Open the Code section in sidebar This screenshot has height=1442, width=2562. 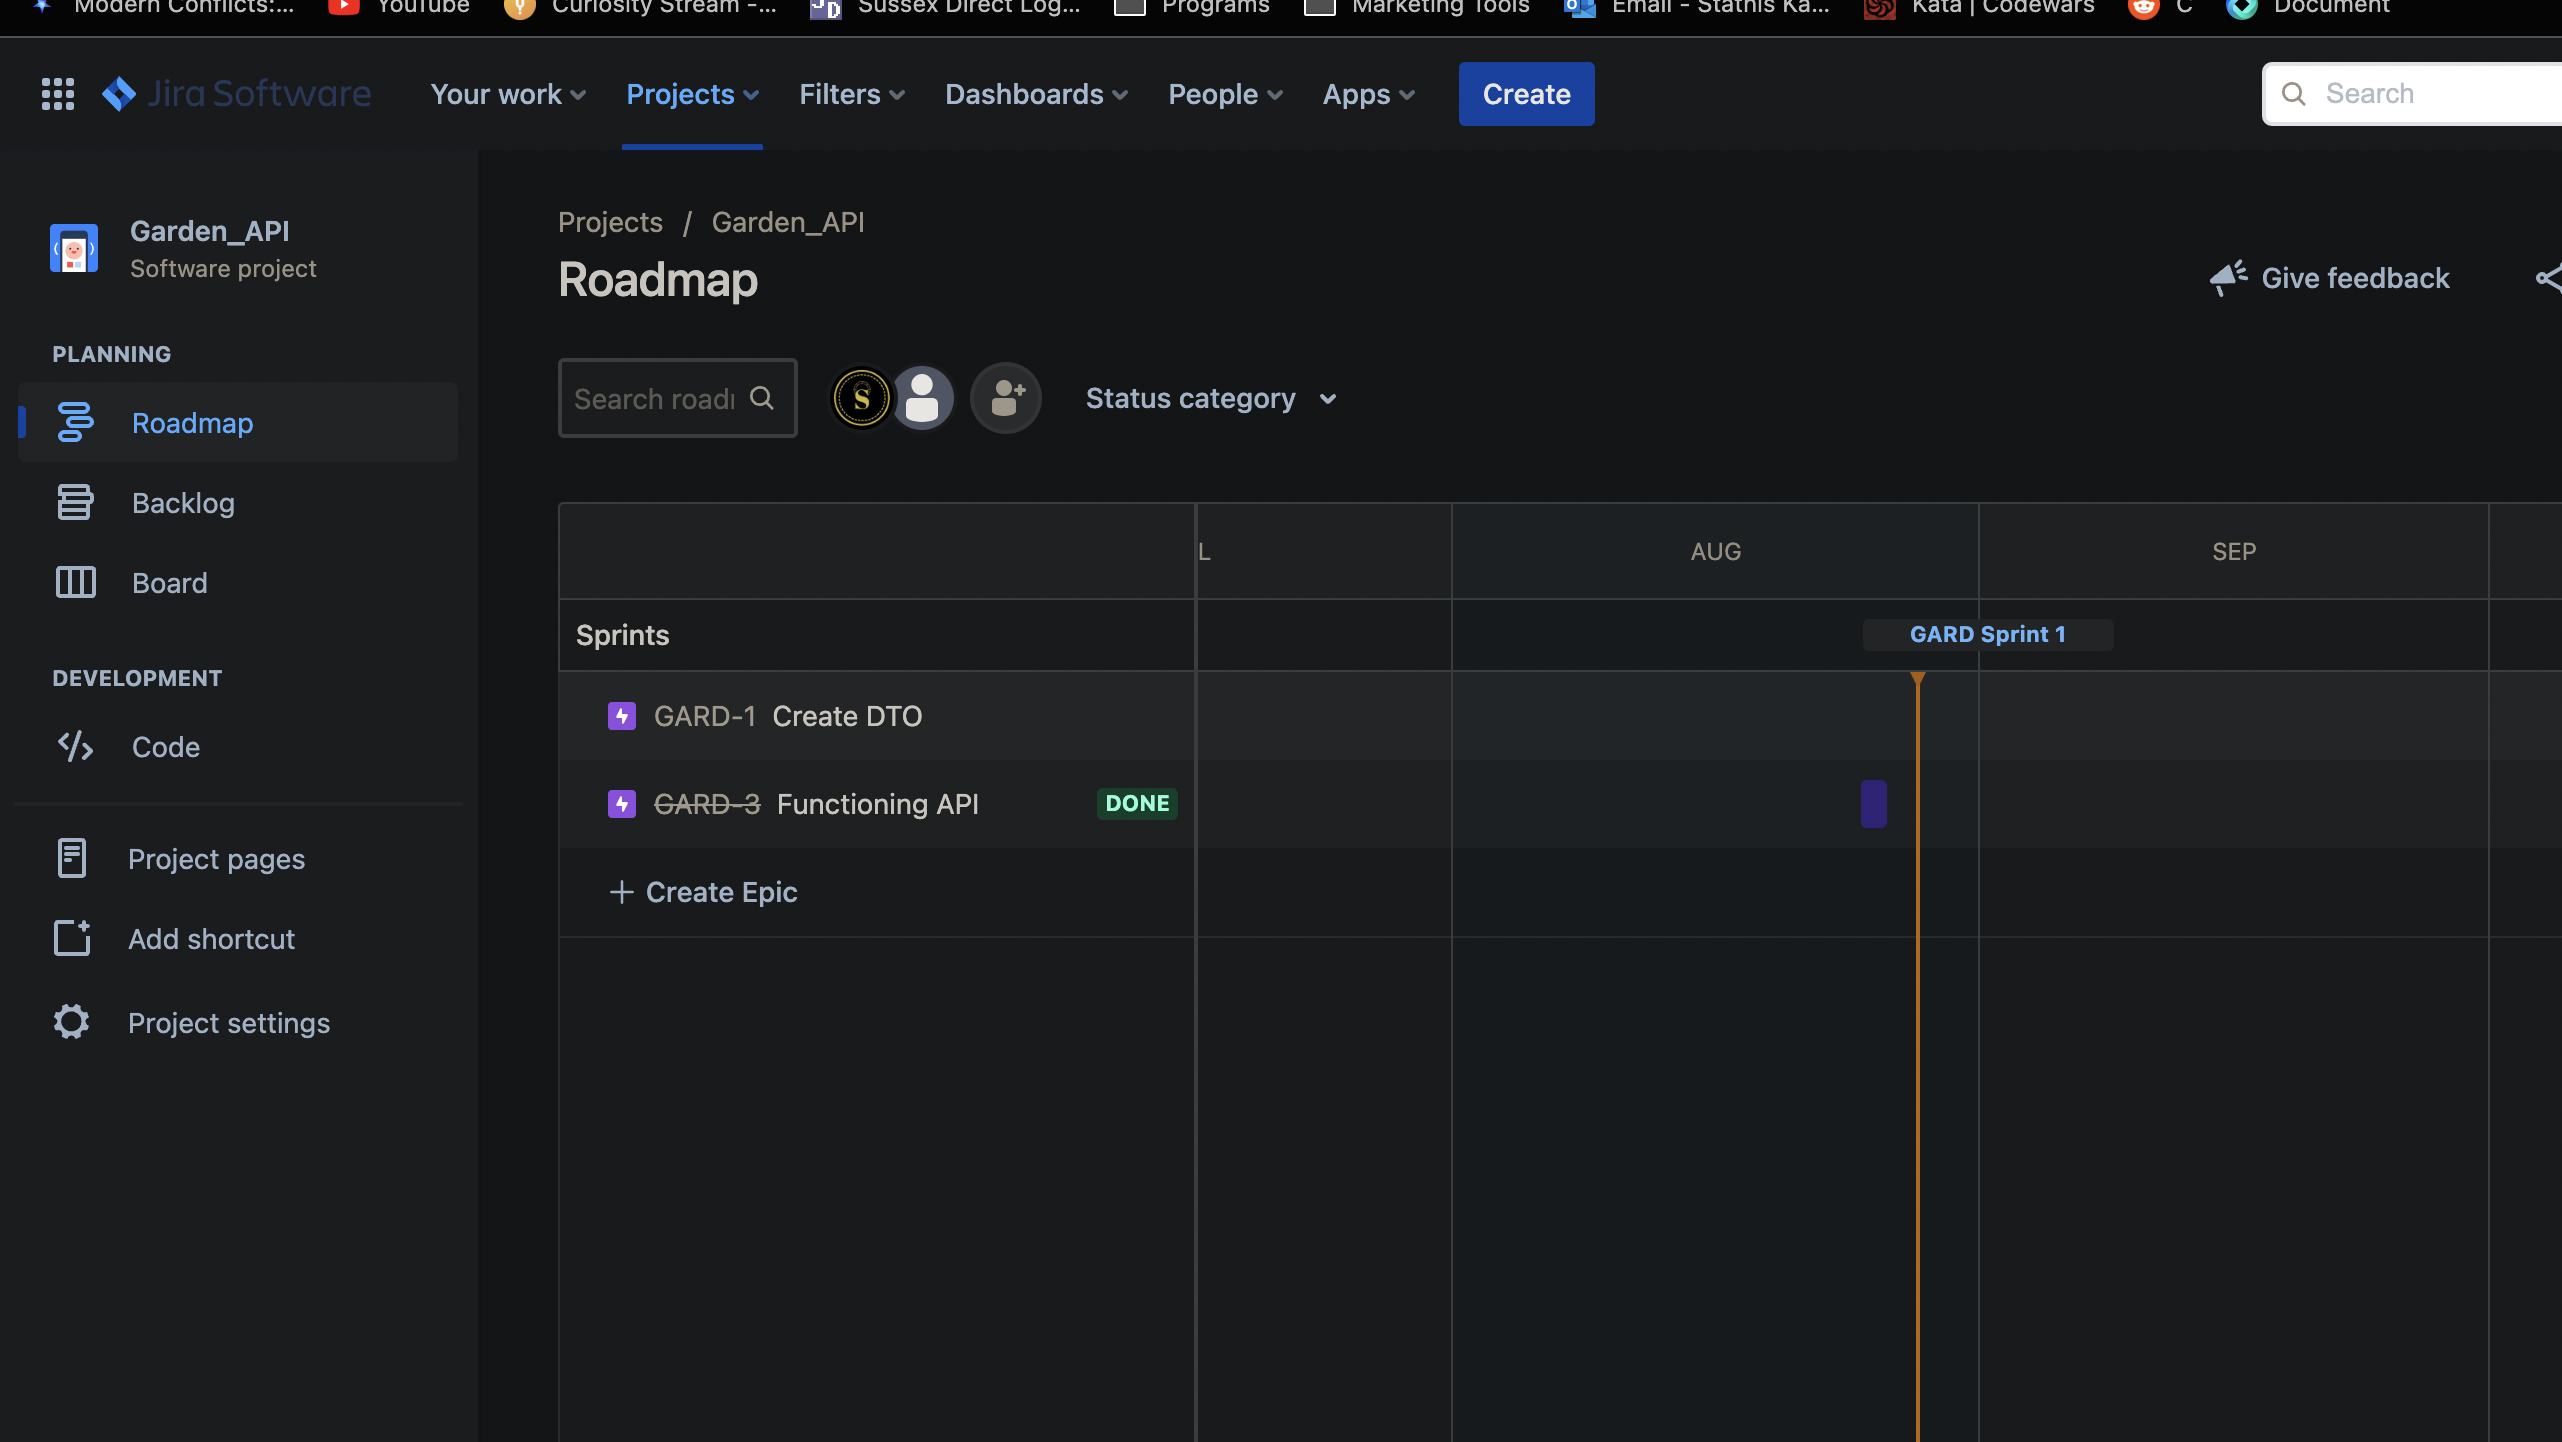click(x=165, y=747)
